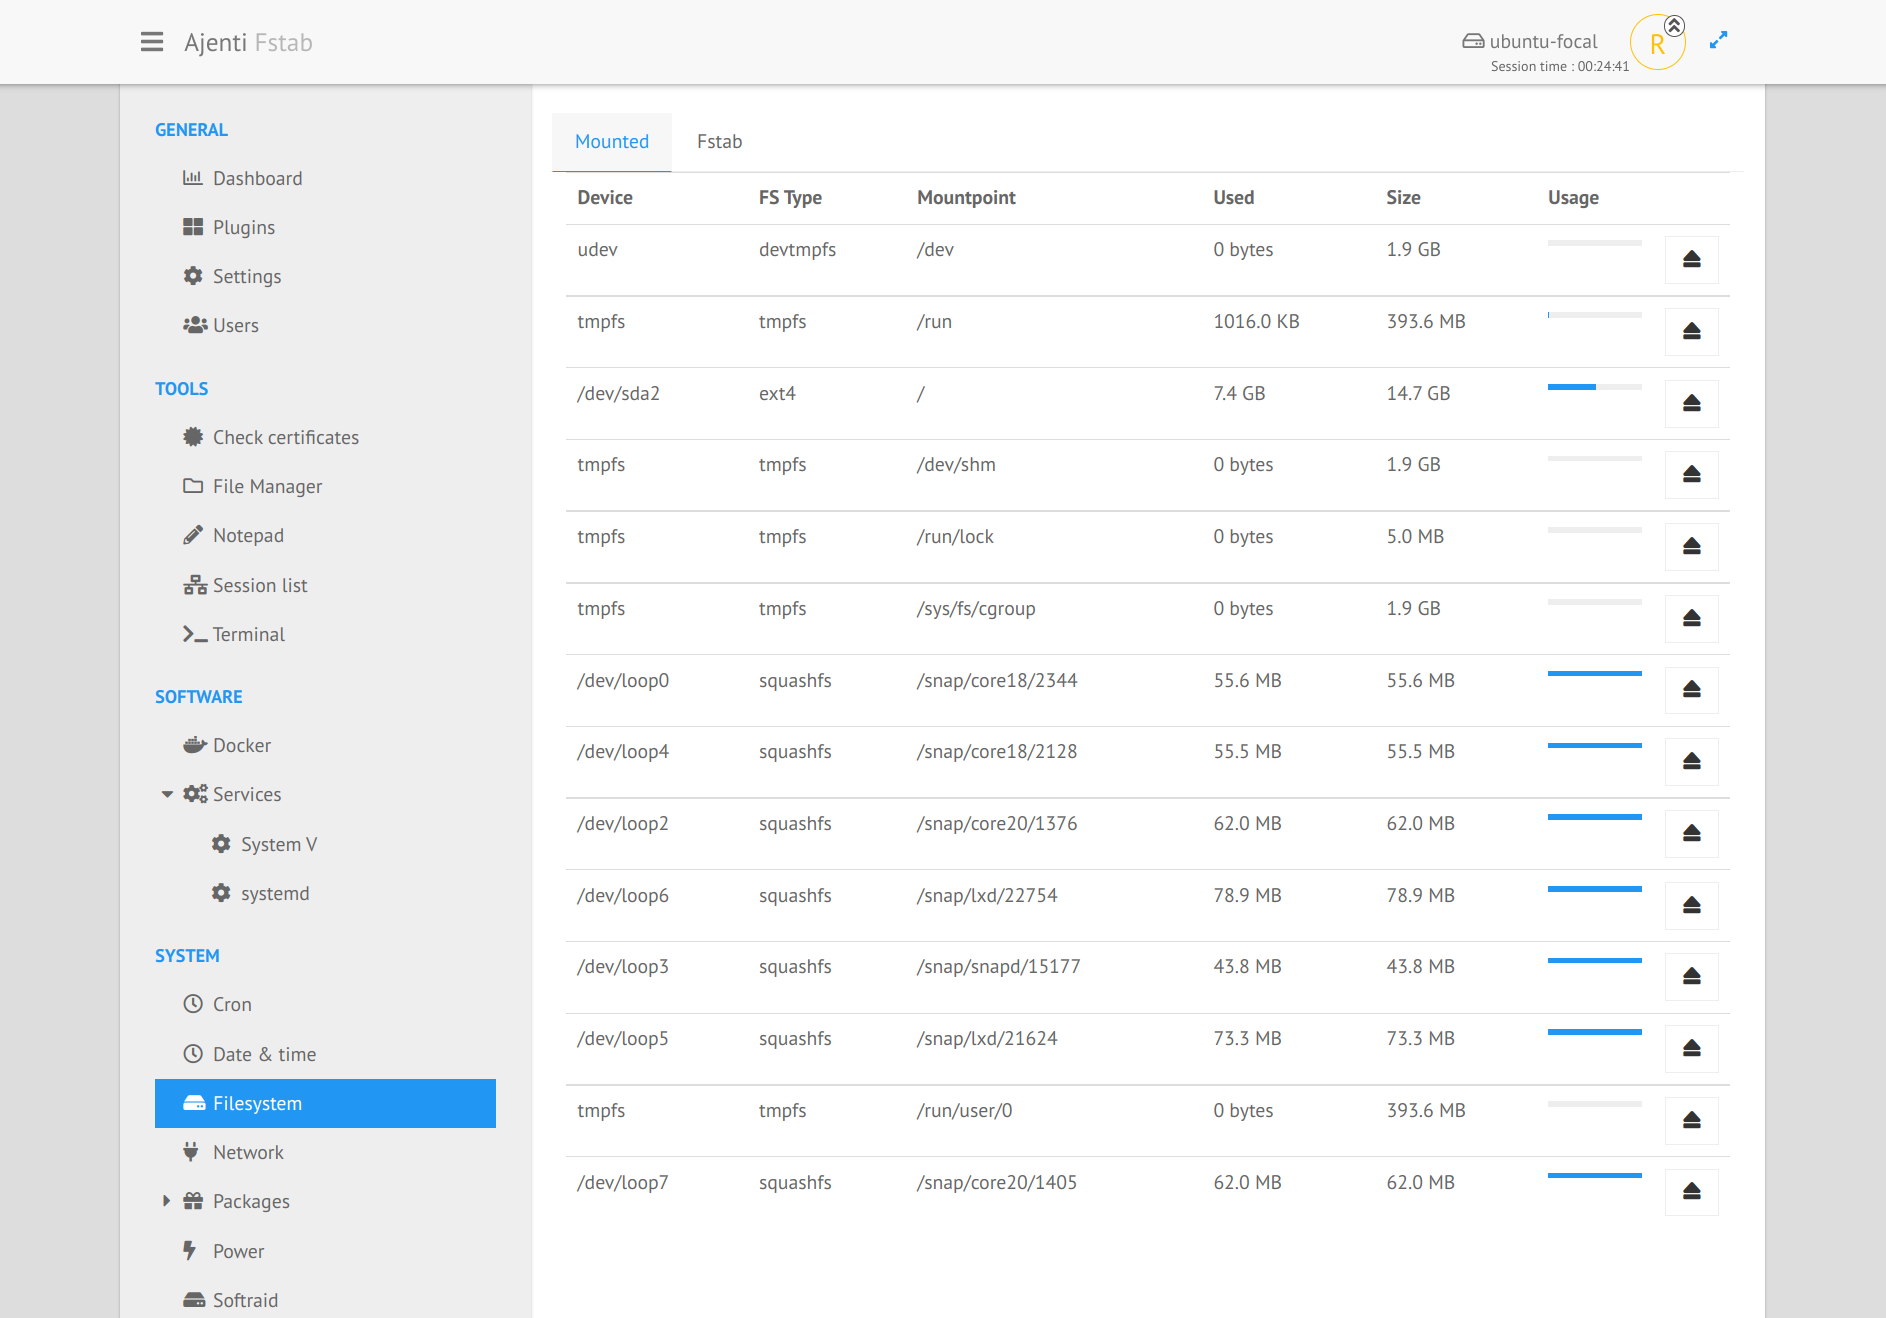Screen dimensions: 1886x1318
Task: Select the Mounted tab
Action: [x=612, y=142]
